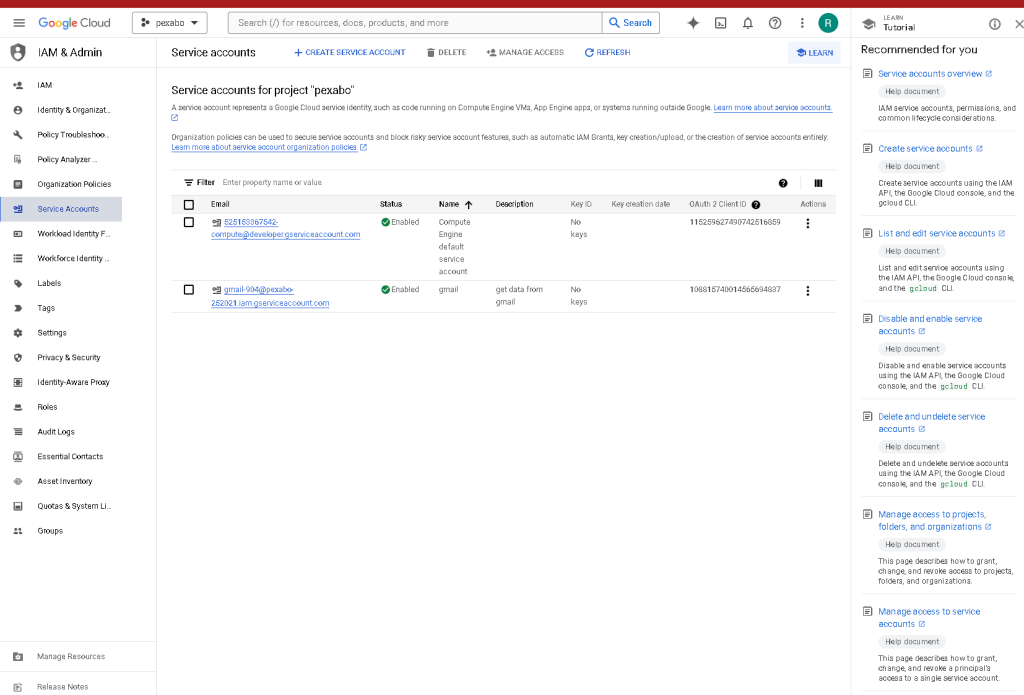Click the OAuth 2 Client ID help icon
The height and width of the screenshot is (695, 1024).
pos(756,204)
